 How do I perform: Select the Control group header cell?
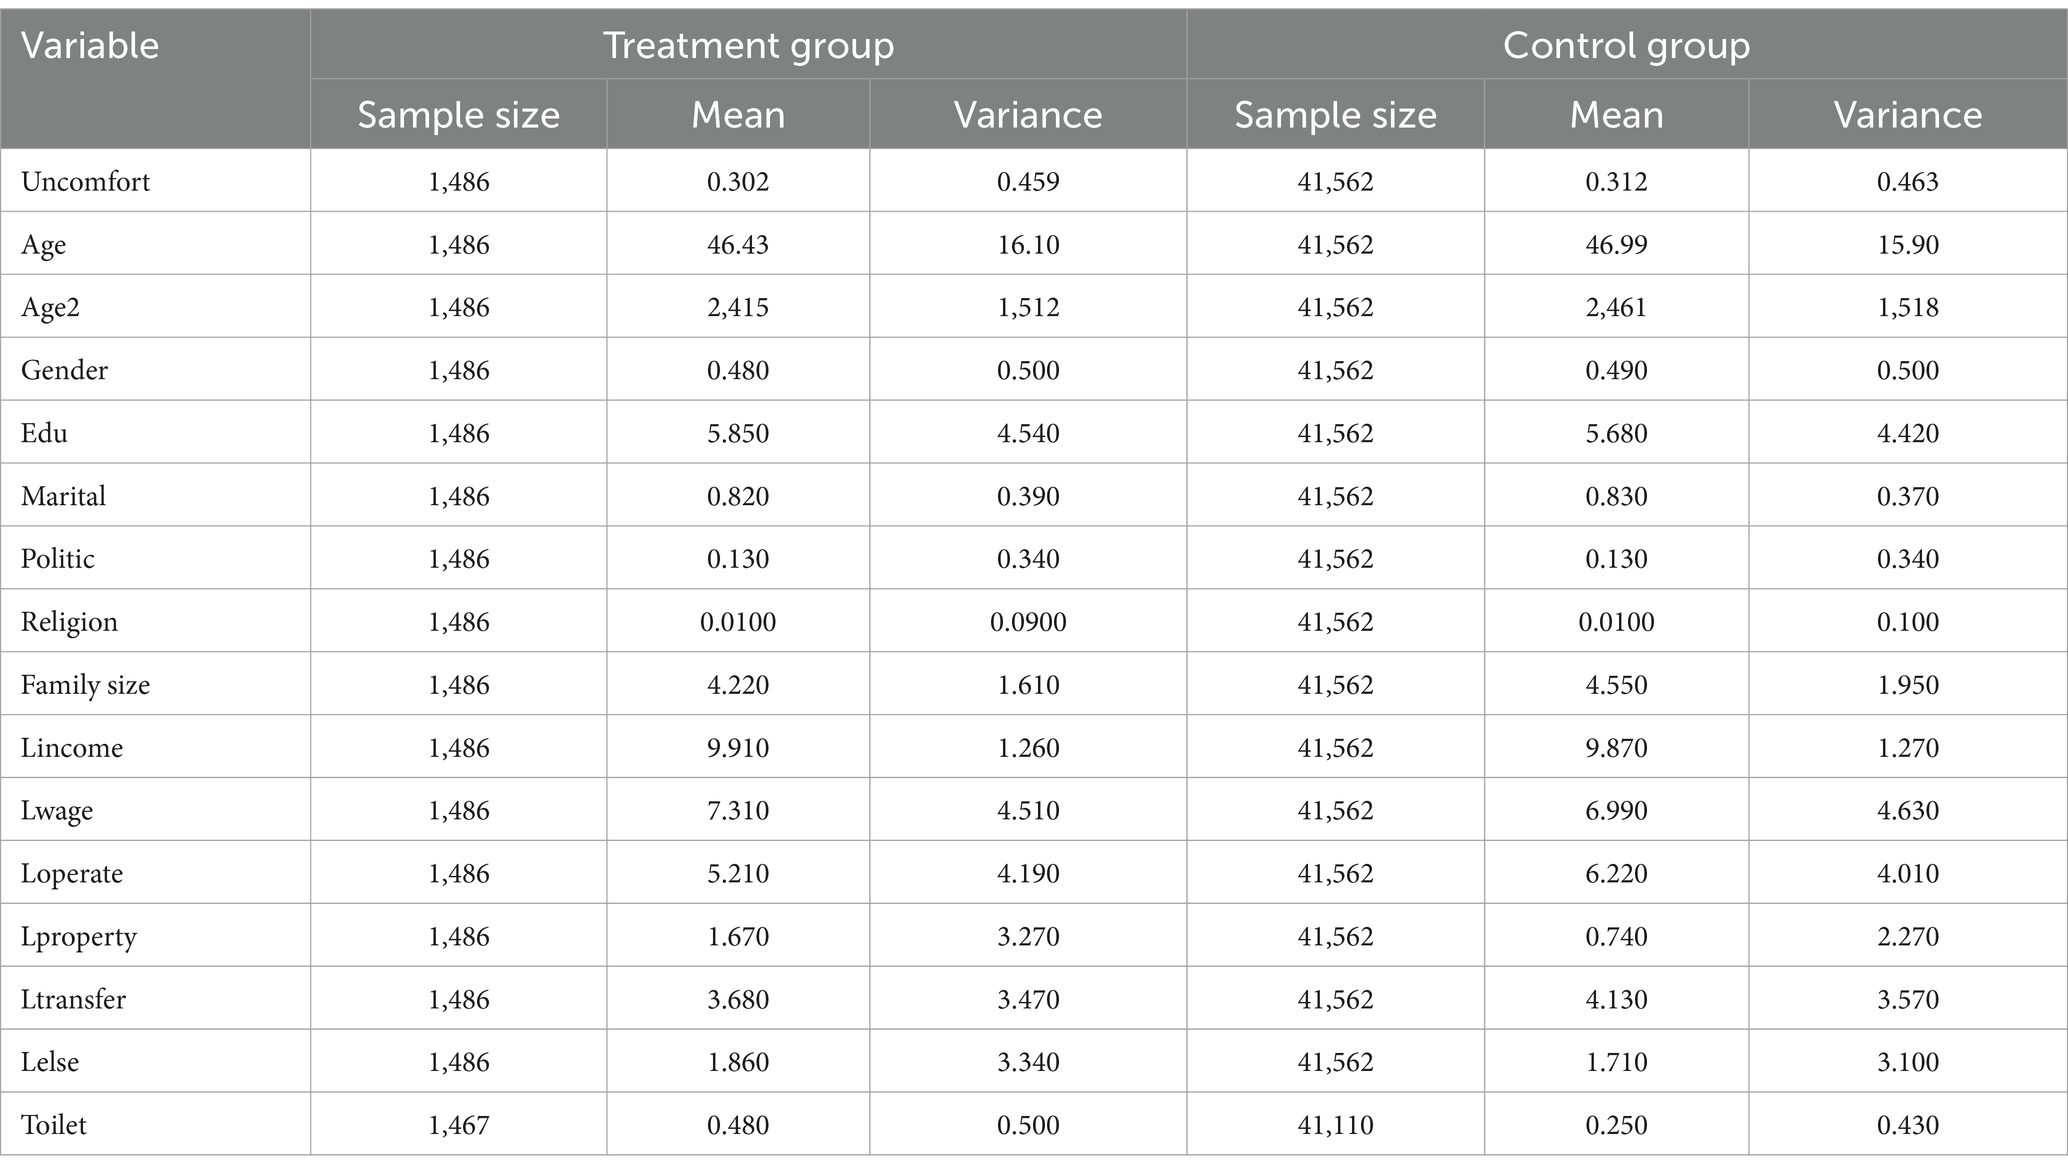coord(1626,46)
